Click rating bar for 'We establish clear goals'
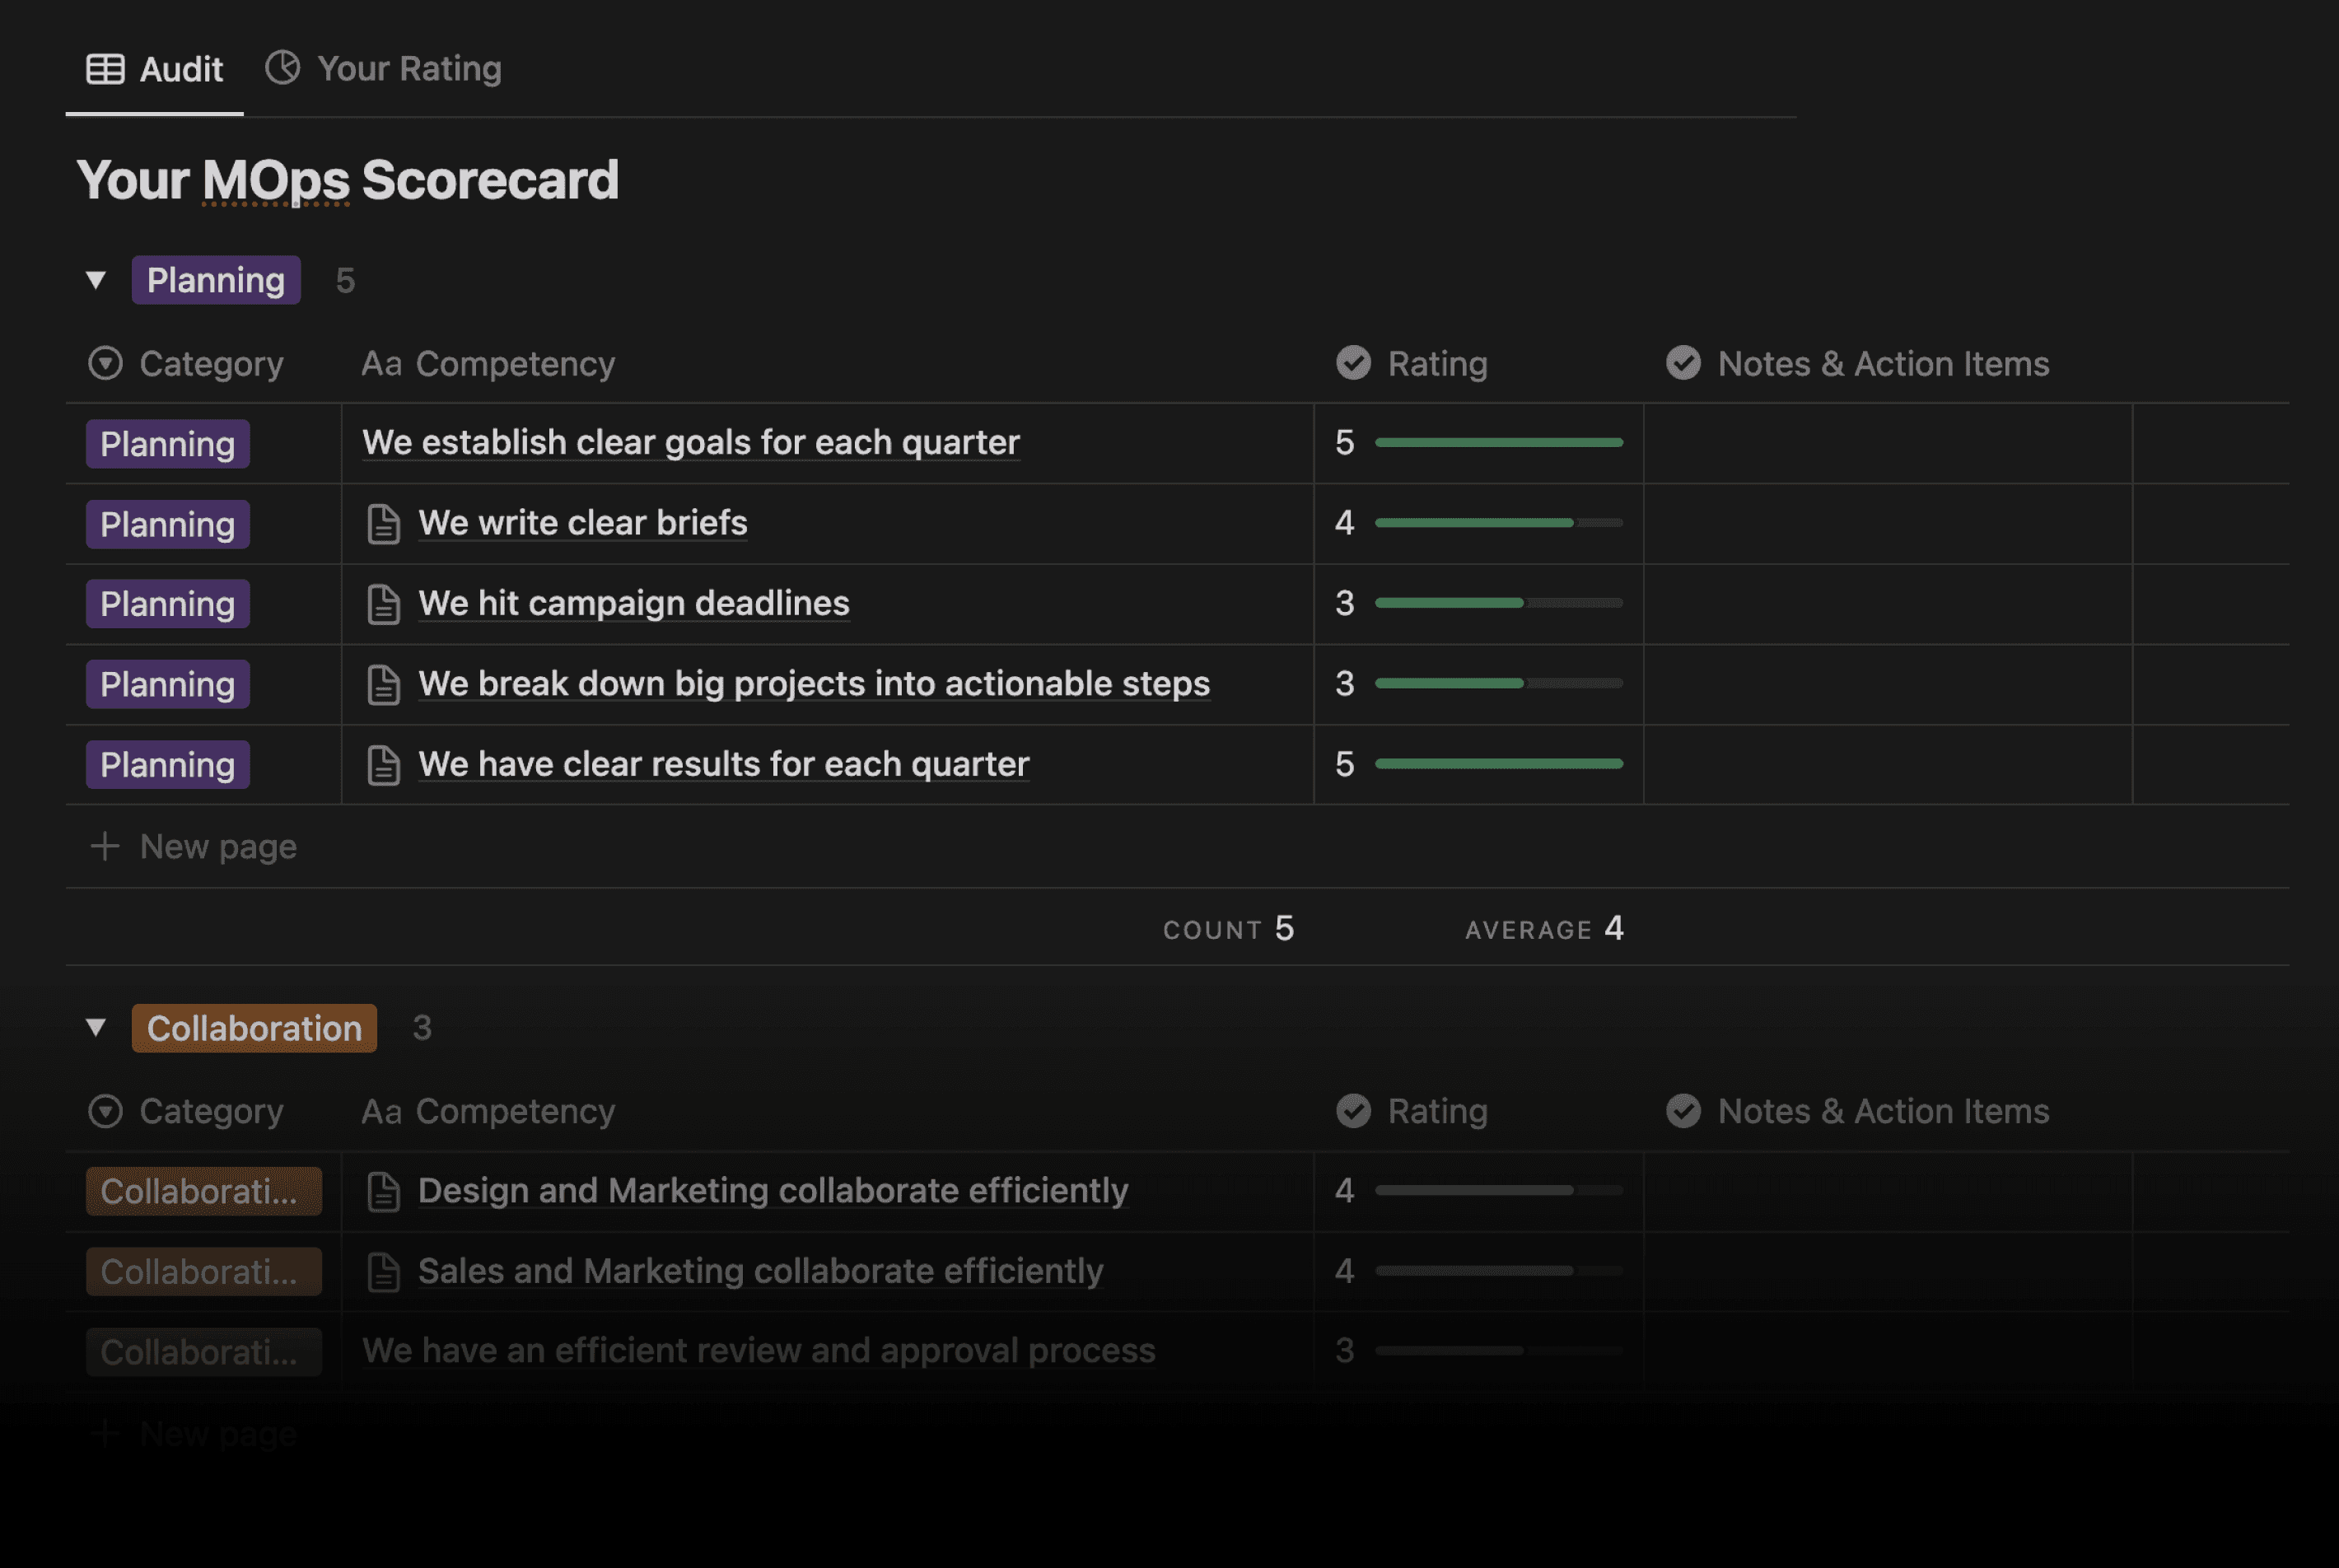2339x1568 pixels. [1499, 442]
